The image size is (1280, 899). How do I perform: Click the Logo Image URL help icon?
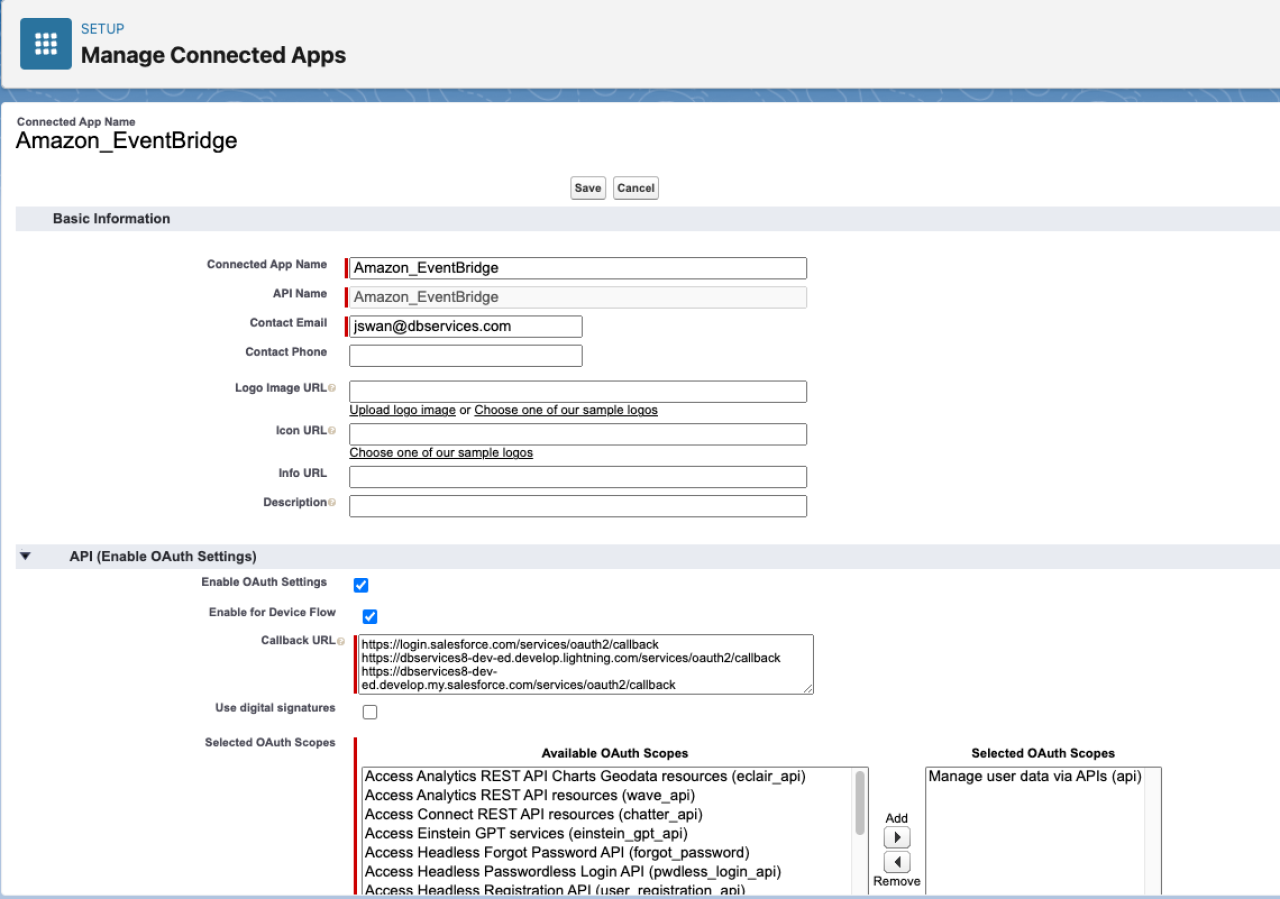[332, 388]
